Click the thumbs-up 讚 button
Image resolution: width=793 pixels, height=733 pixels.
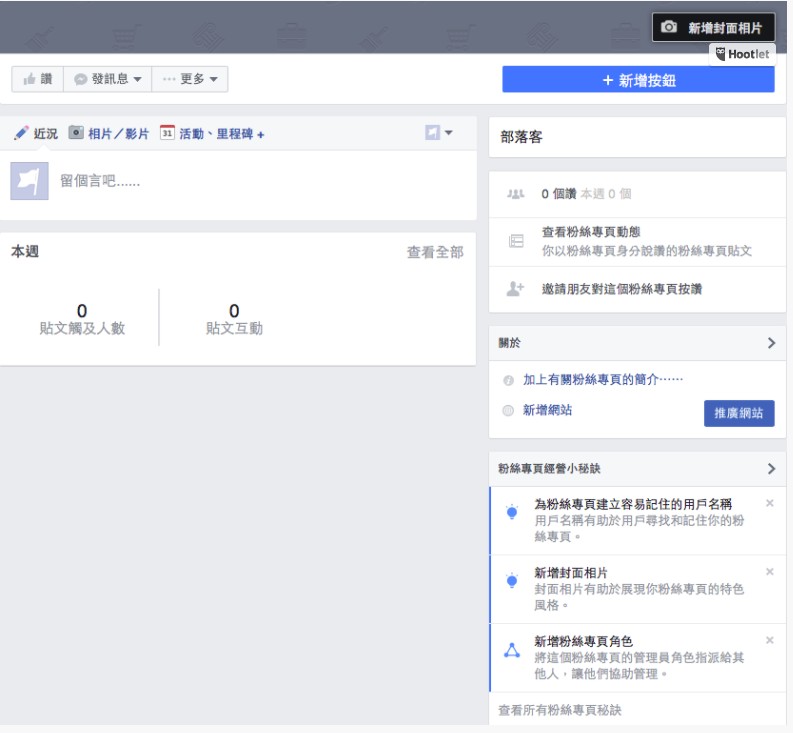37,79
